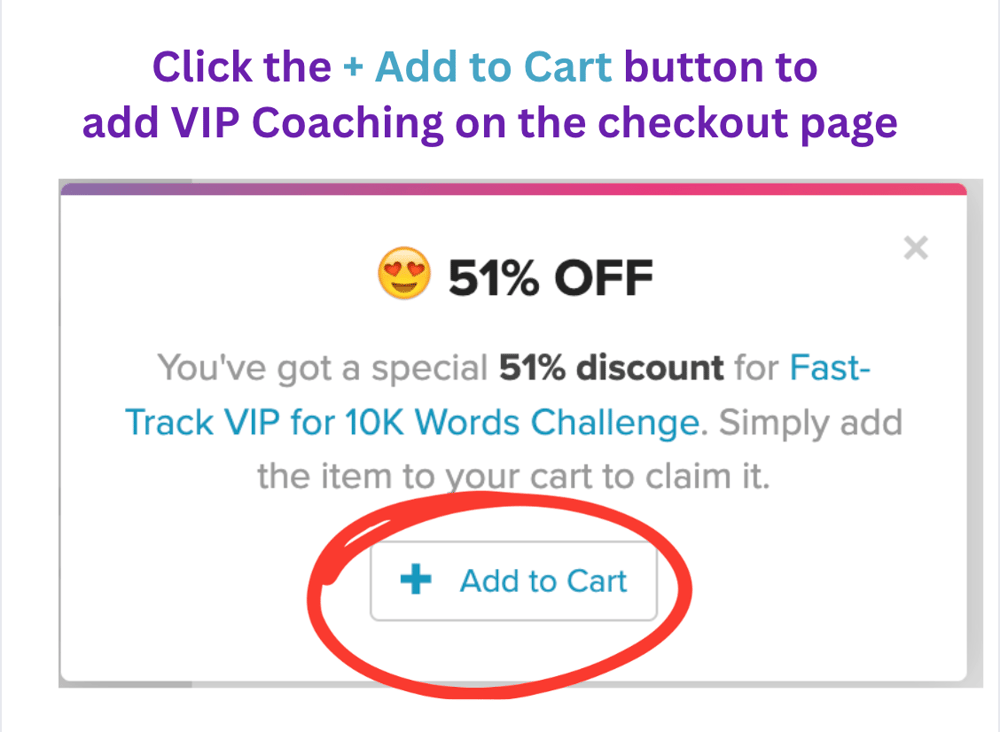Click the Add to Cart button
Viewport: 1000px width, 732px height.
(513, 581)
